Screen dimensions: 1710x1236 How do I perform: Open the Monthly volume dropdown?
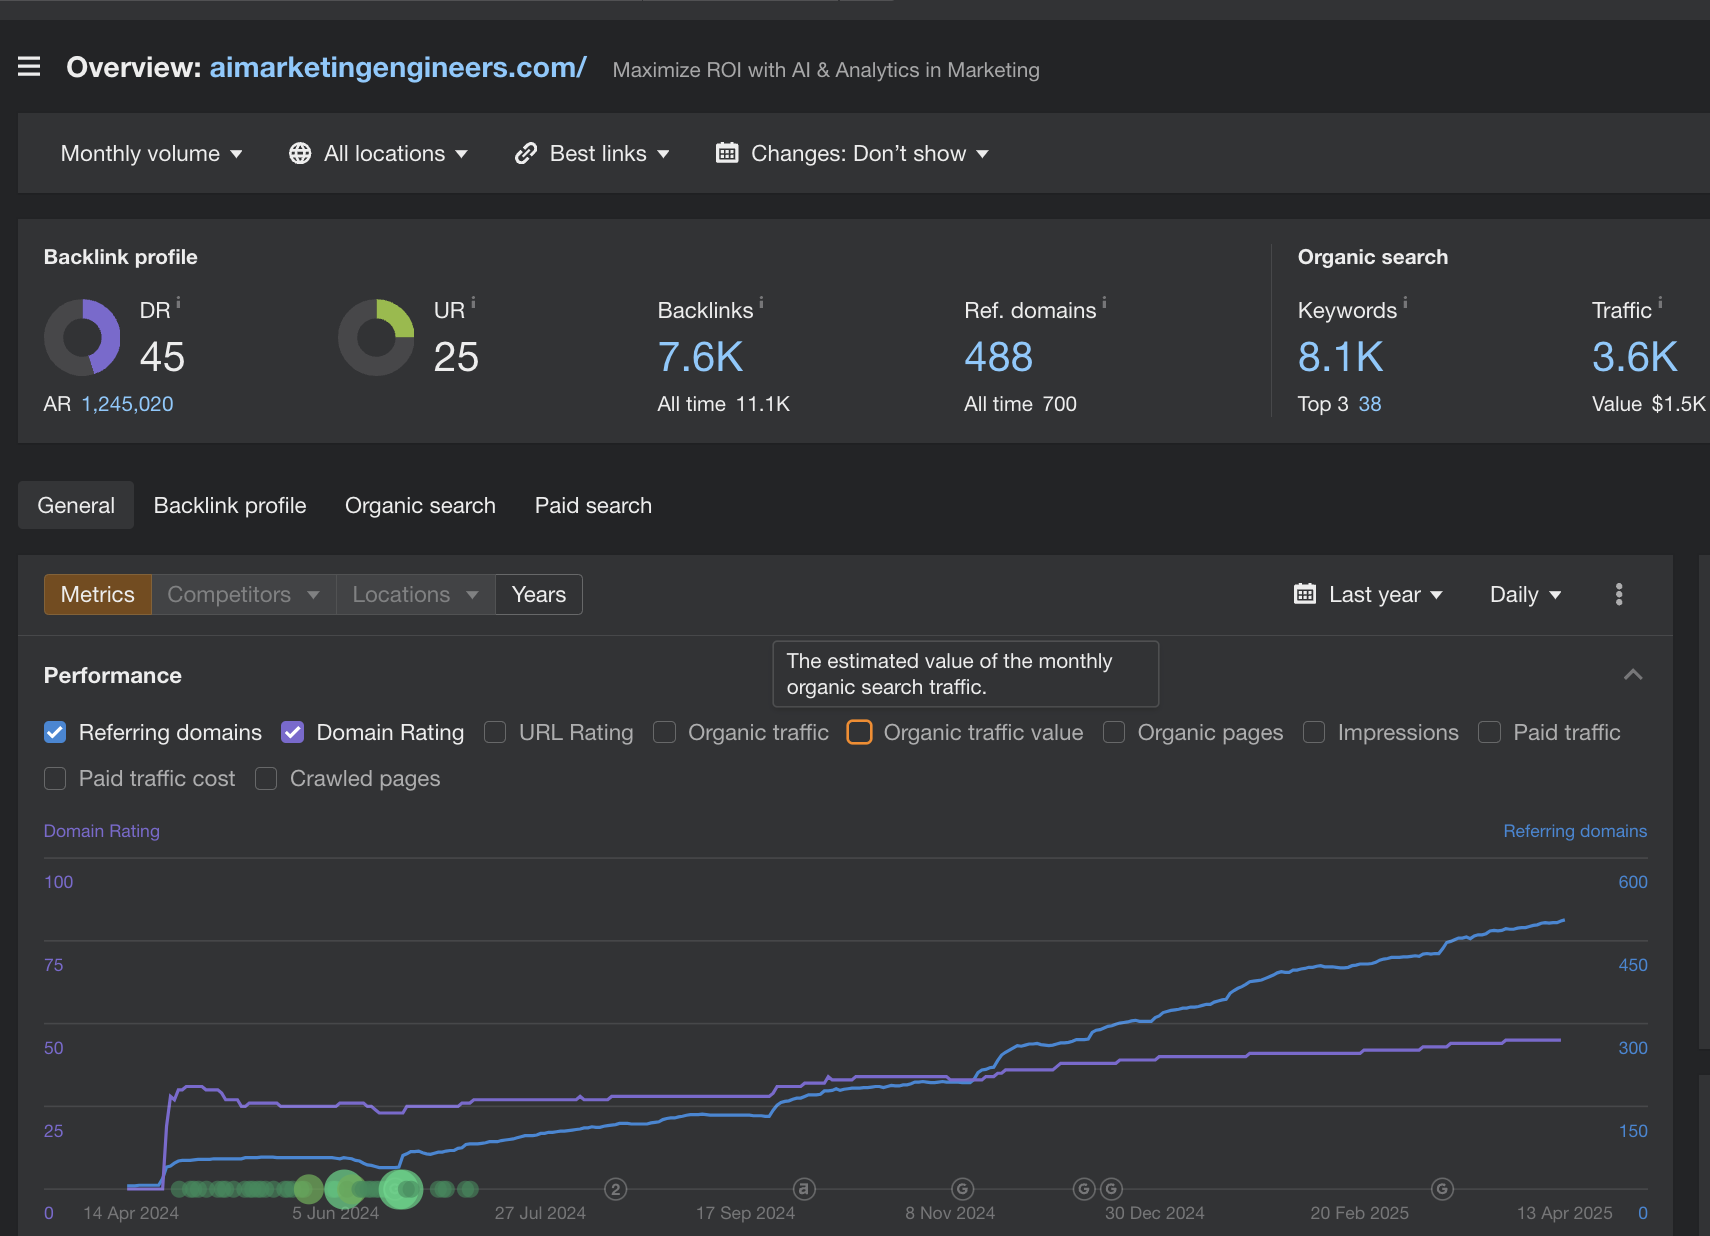(x=151, y=153)
